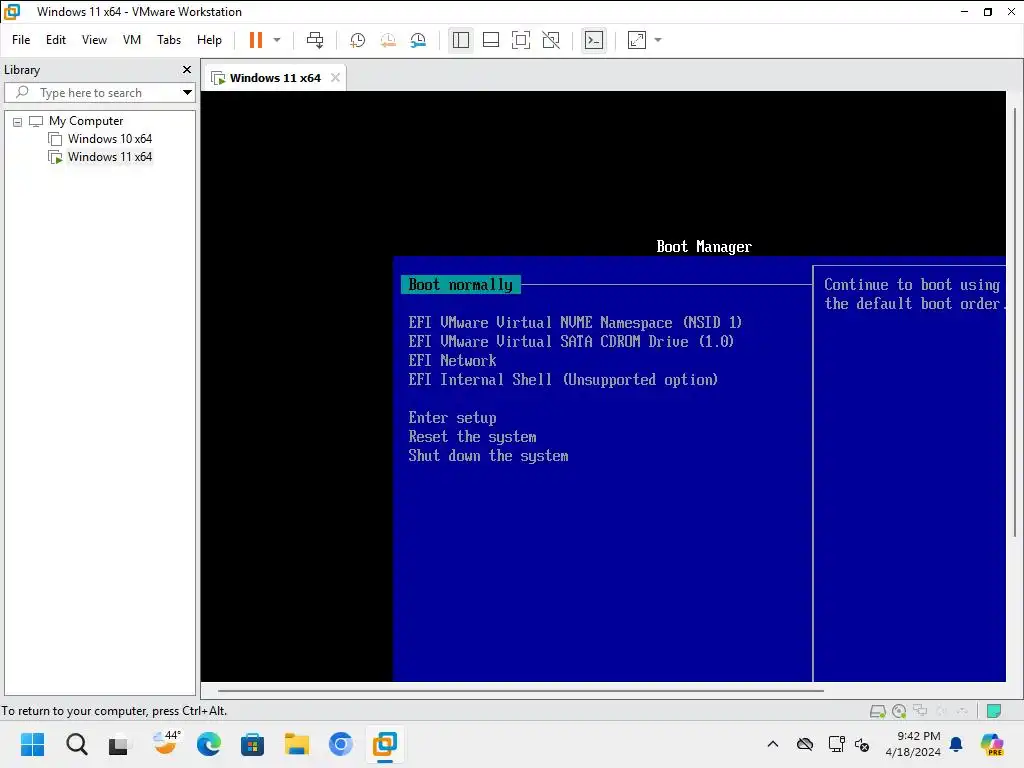
Task: Select Shut down the system option
Action: [x=488, y=456]
